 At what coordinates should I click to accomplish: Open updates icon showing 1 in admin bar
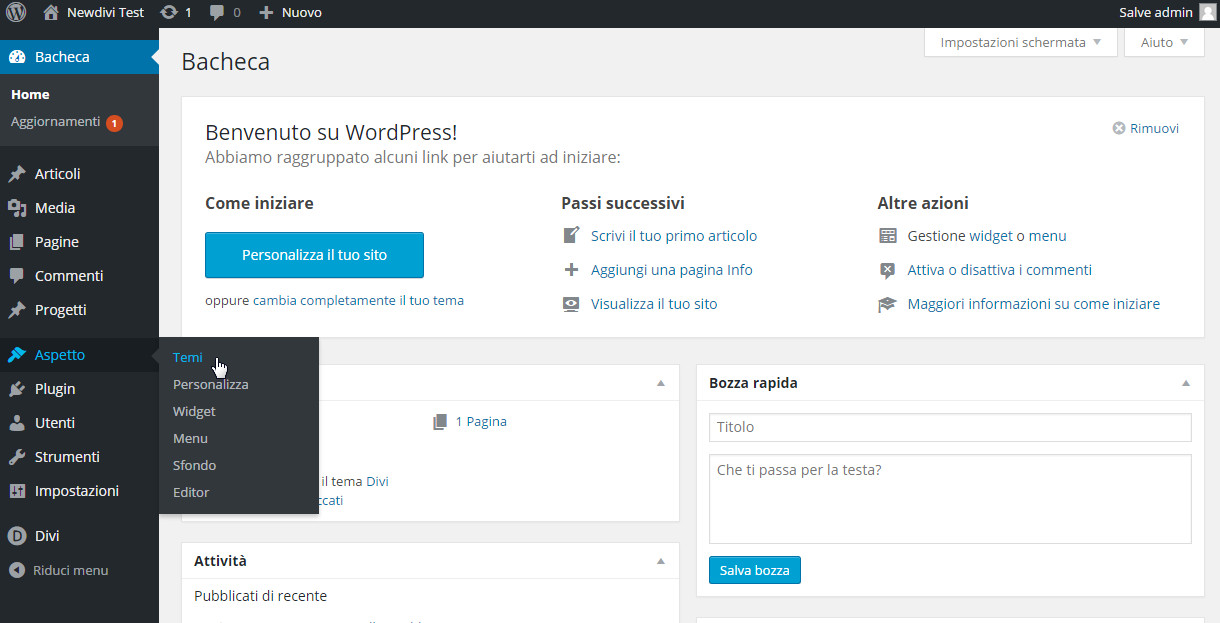(x=169, y=13)
